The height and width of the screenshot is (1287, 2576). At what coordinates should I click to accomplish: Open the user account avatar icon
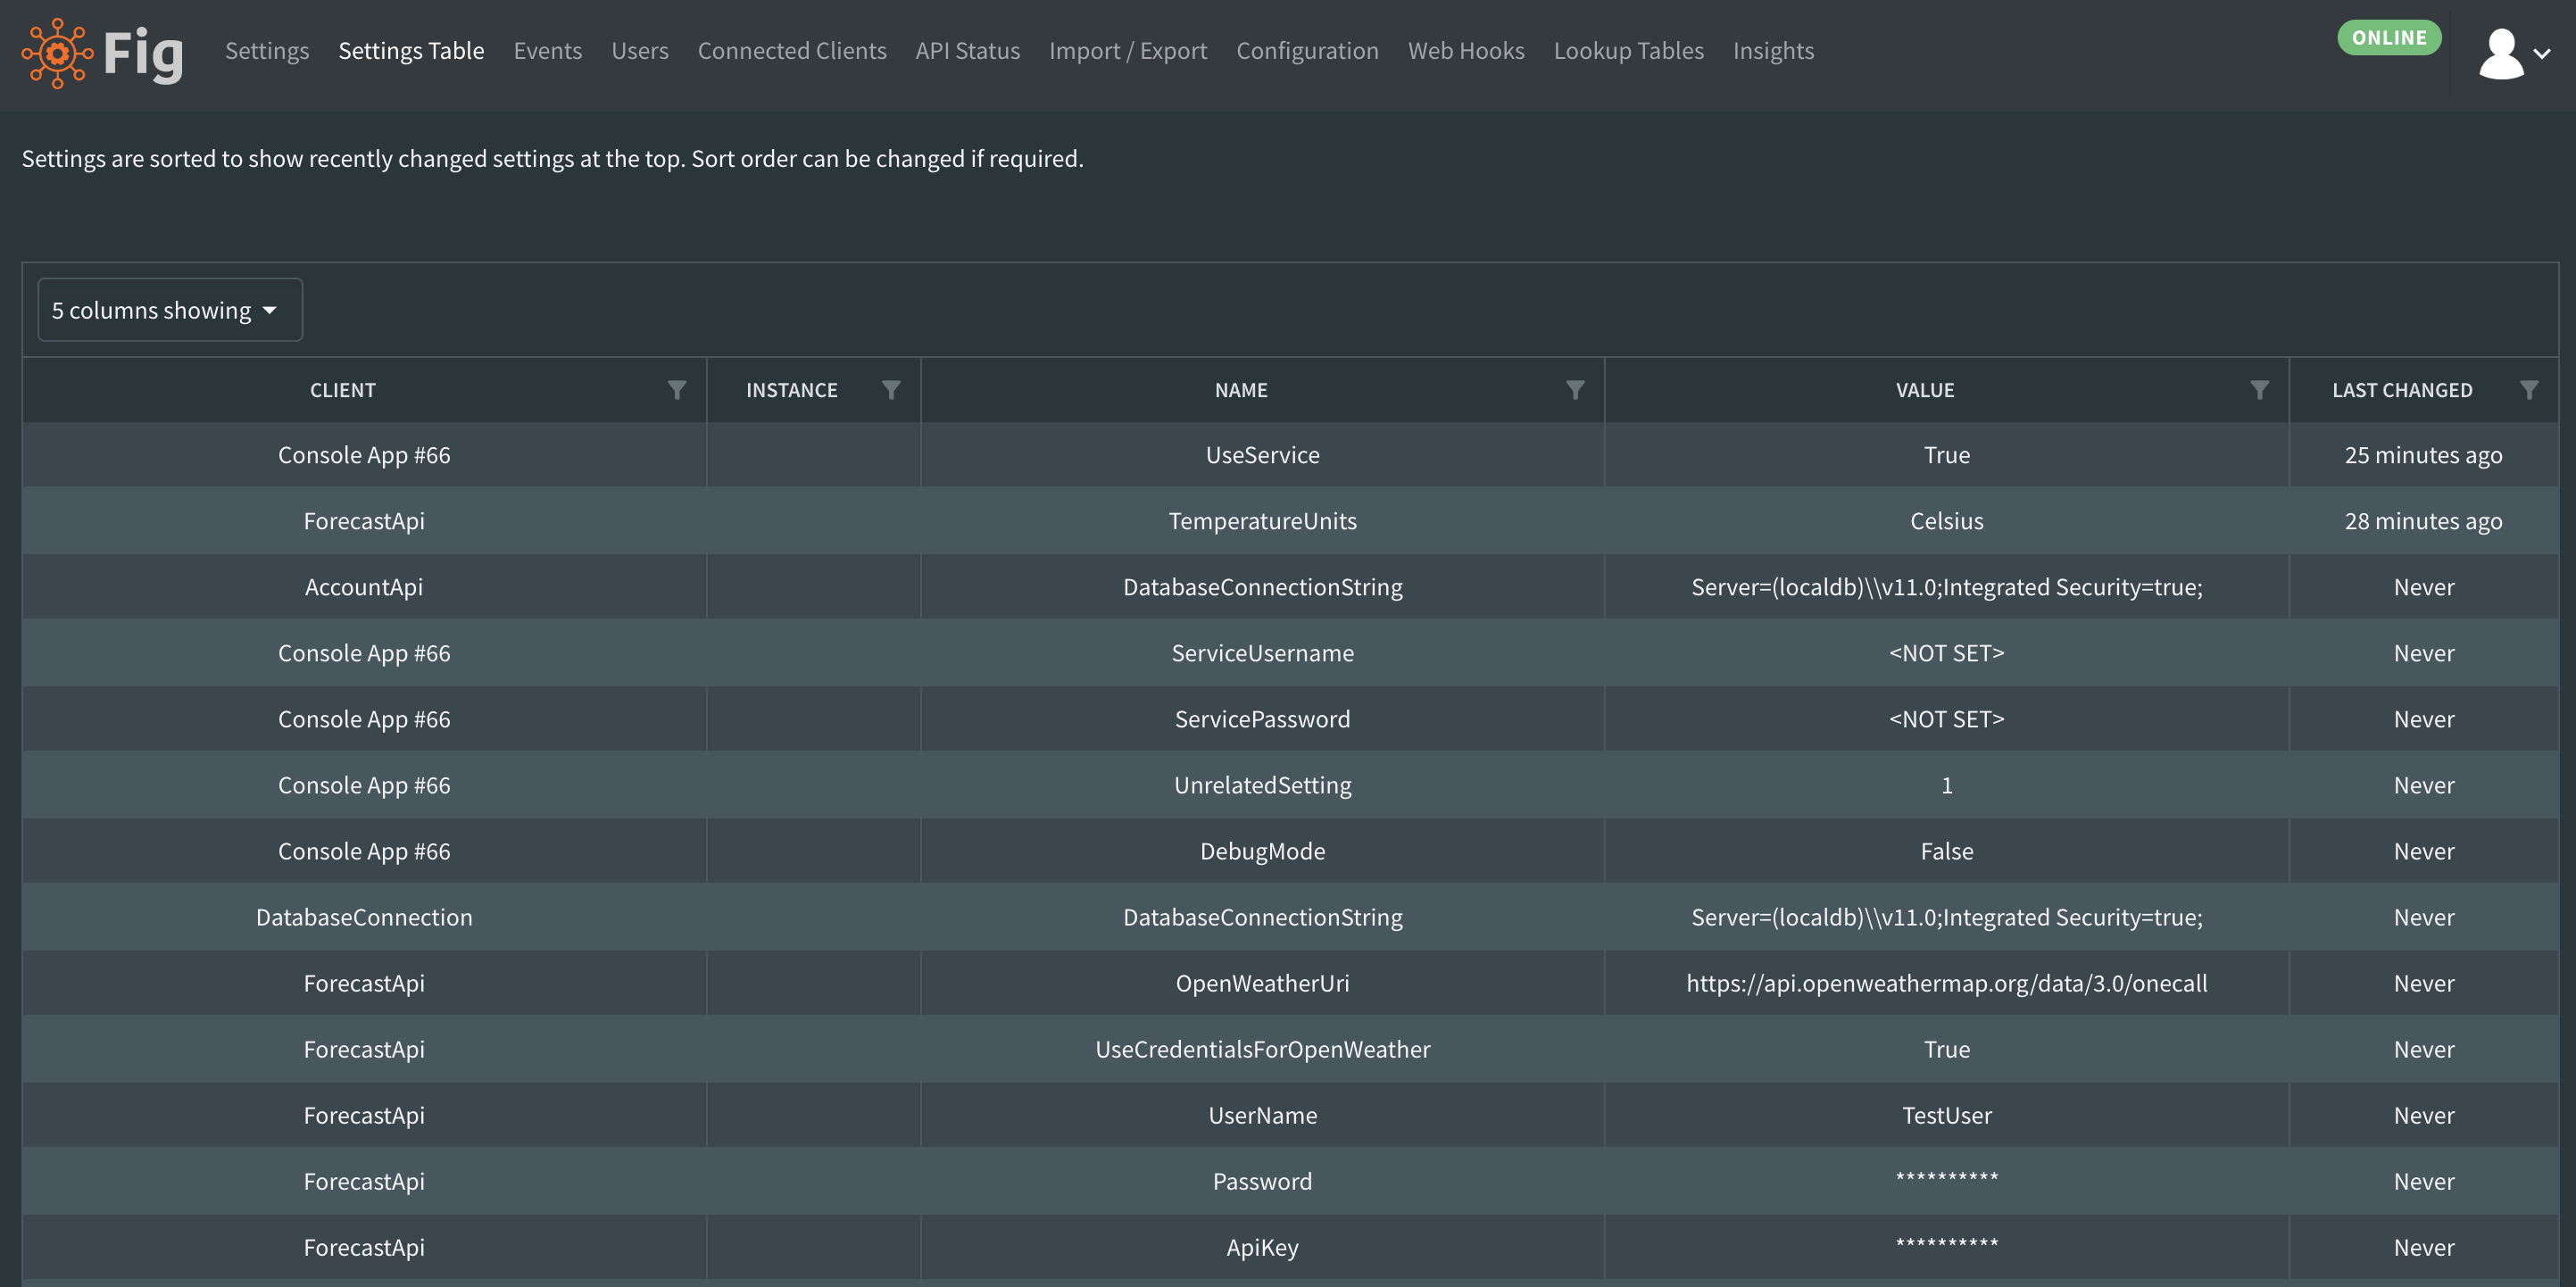pyautogui.click(x=2500, y=54)
